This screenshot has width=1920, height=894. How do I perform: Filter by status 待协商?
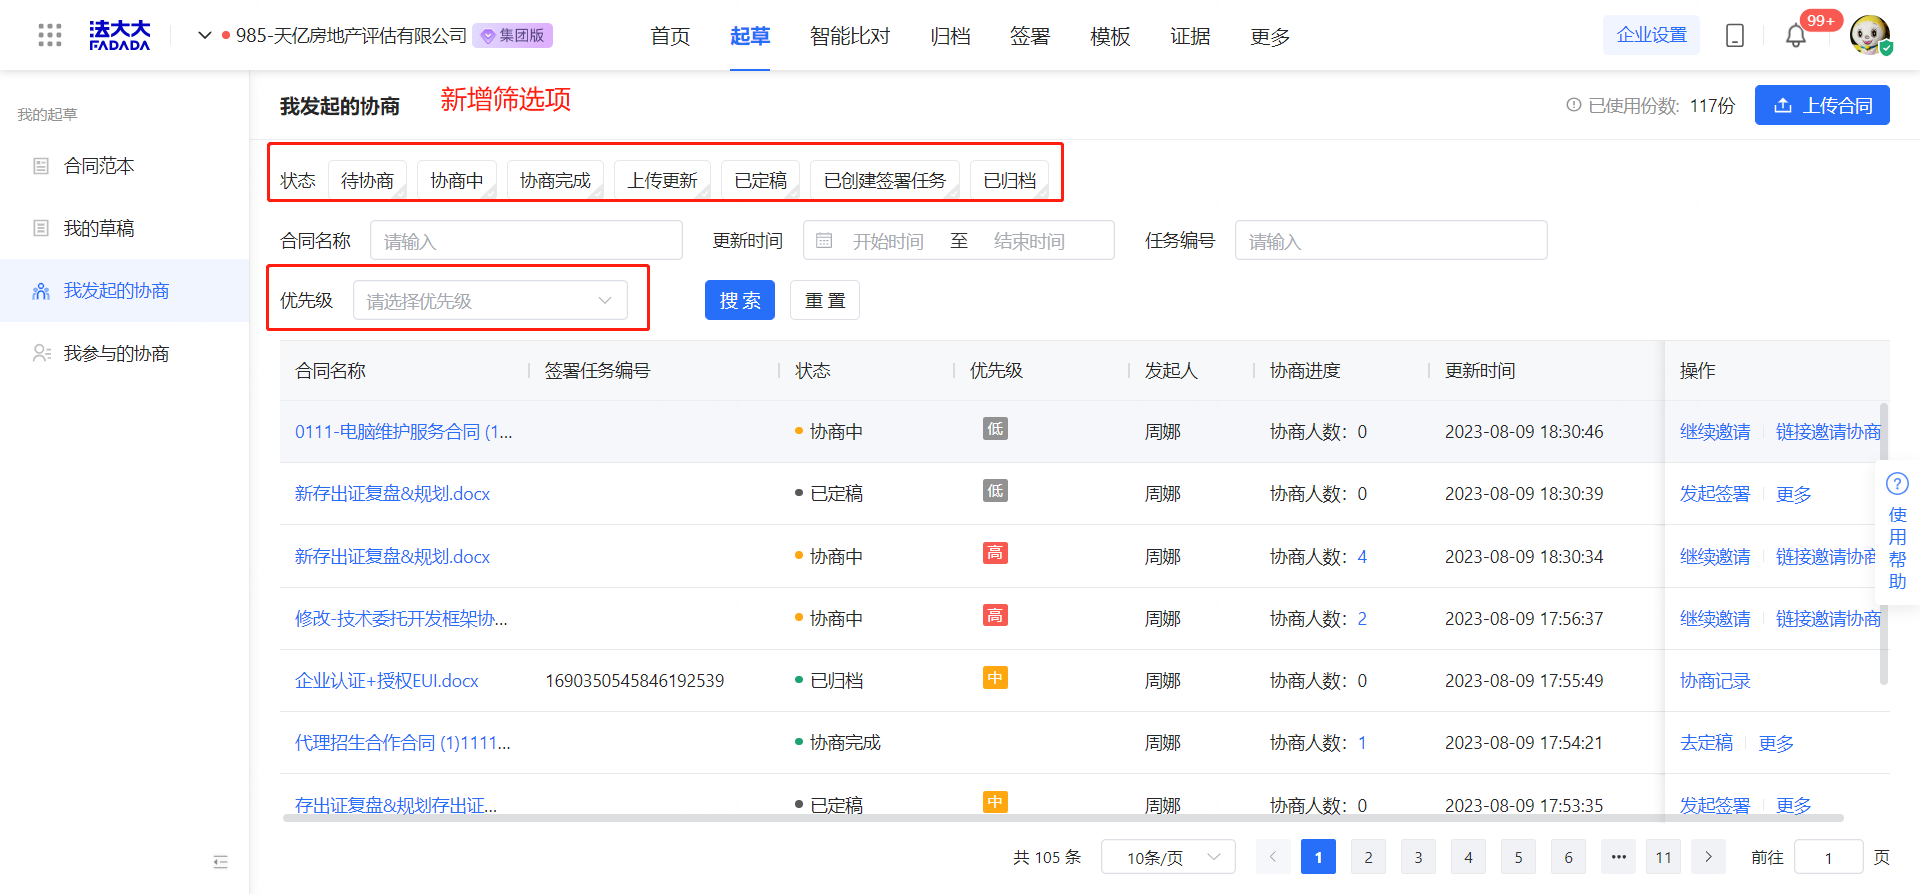[367, 180]
